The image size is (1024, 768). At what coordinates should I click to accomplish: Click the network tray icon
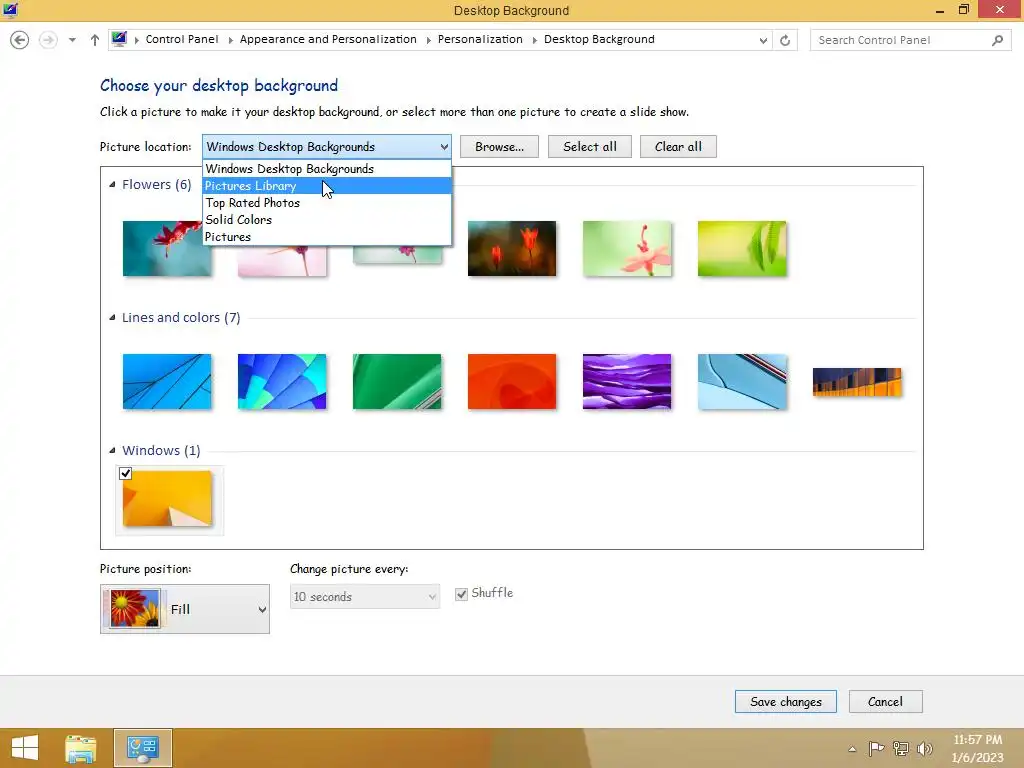point(901,748)
